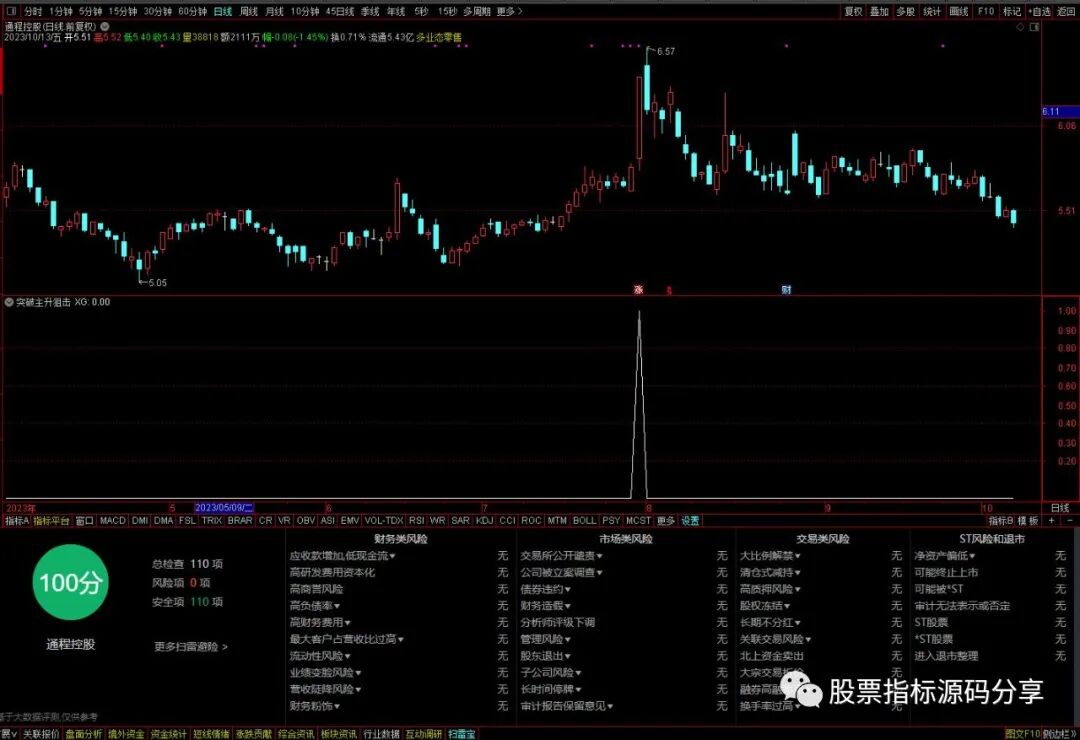This screenshot has height=740, width=1080.
Task: Switch to 周线 weekly chart
Action: [248, 12]
